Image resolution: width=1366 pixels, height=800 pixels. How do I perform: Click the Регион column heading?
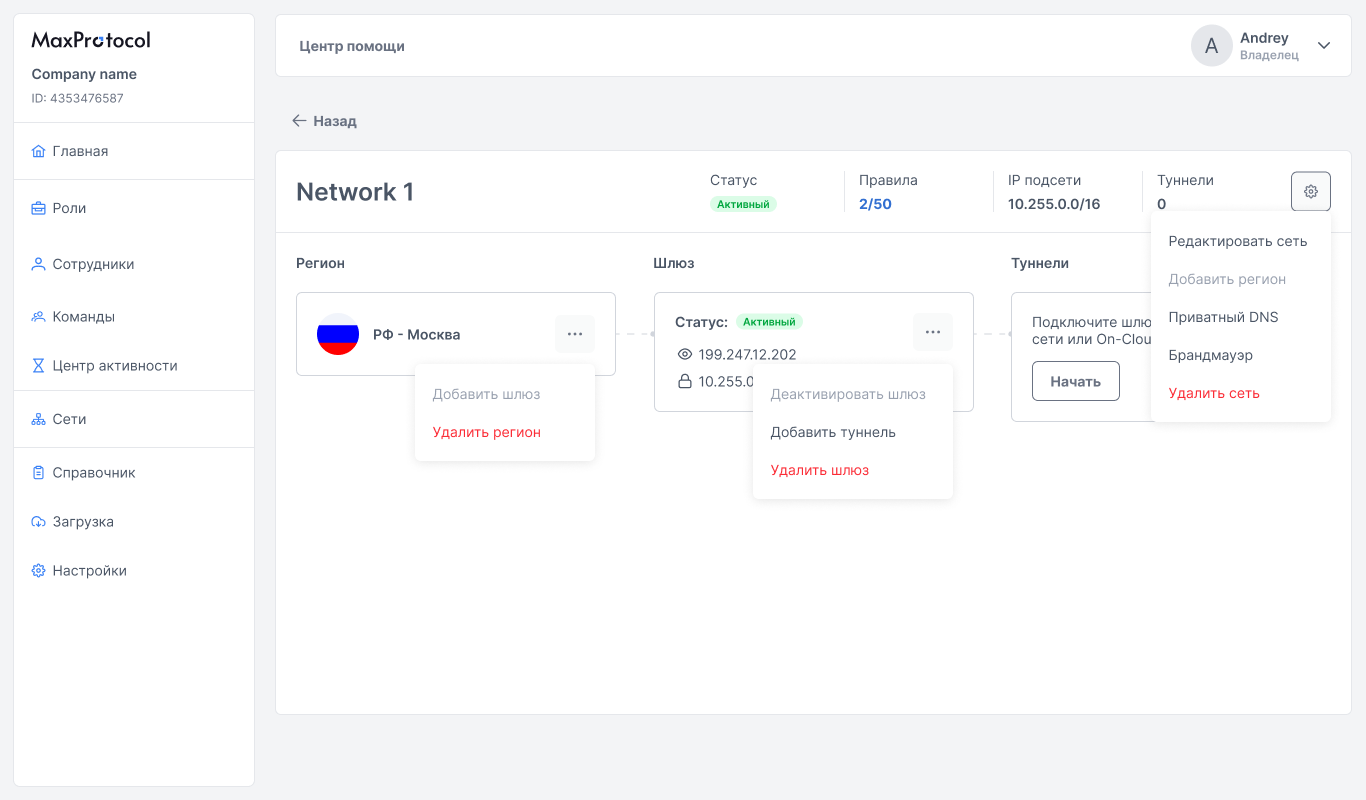click(x=320, y=263)
